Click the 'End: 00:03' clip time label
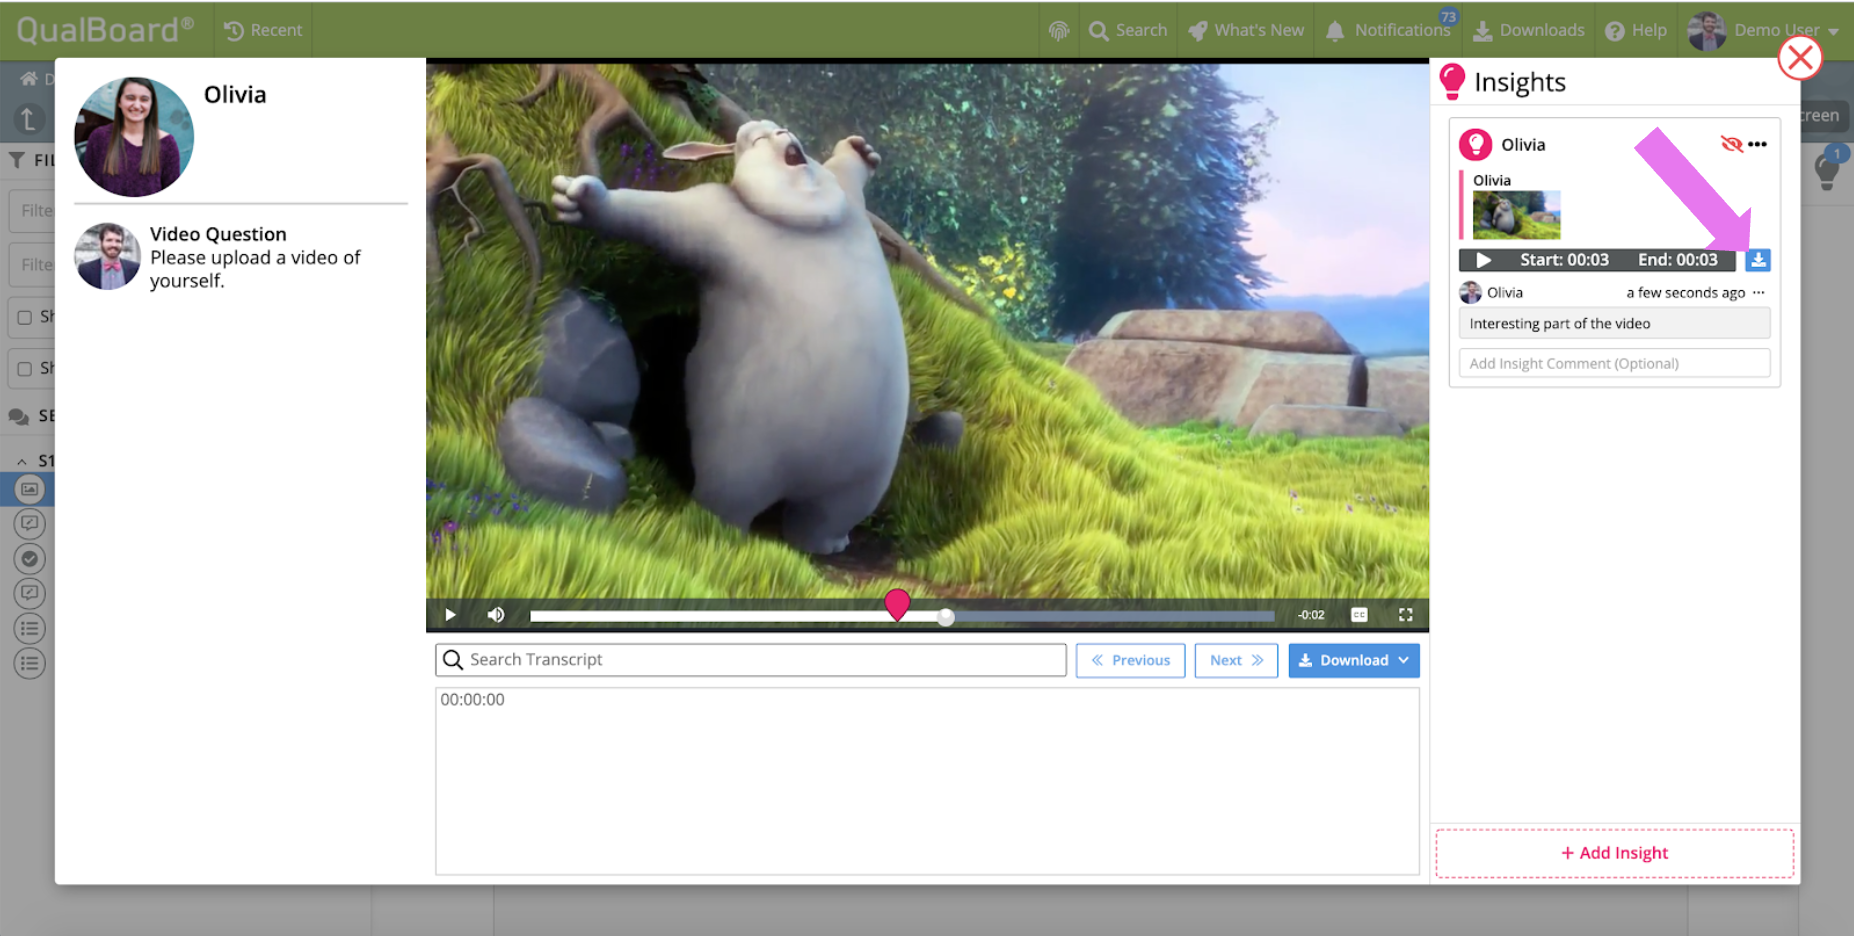Image resolution: width=1854 pixels, height=936 pixels. [x=1678, y=260]
